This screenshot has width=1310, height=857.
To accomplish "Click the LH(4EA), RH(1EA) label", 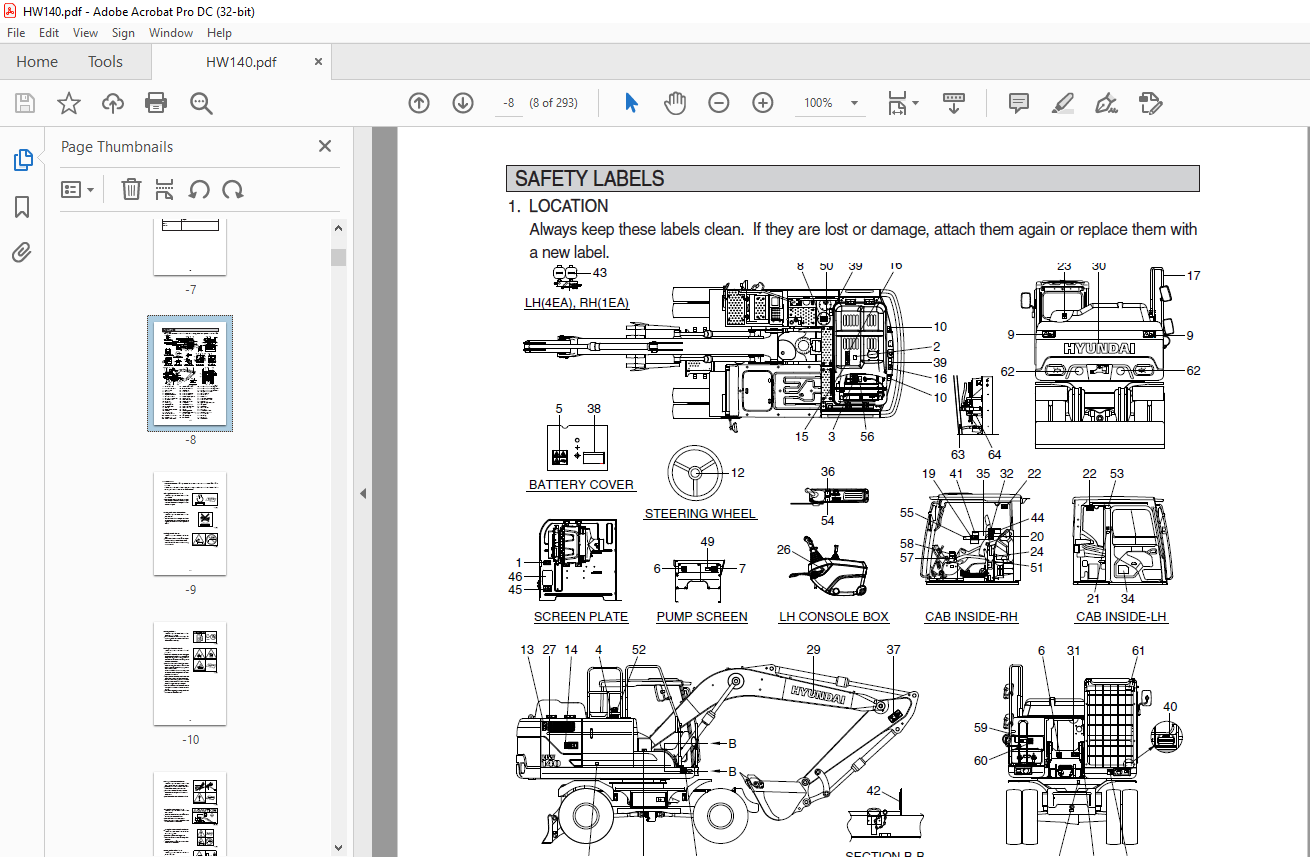I will (577, 303).
